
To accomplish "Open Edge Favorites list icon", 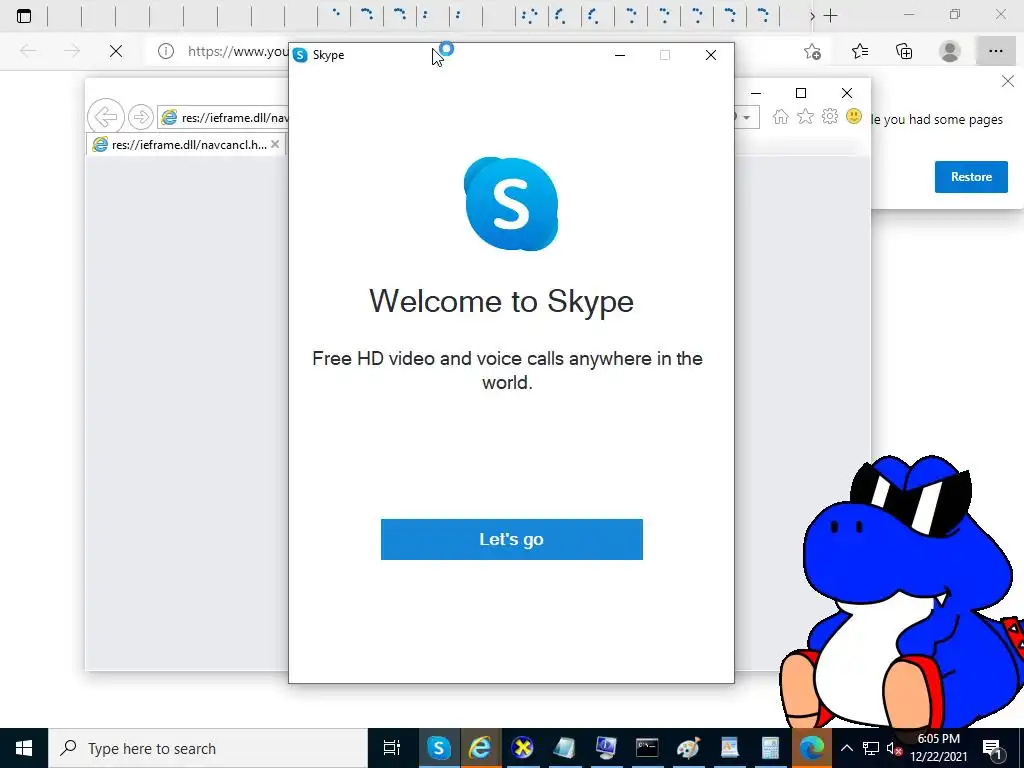I will click(x=859, y=51).
